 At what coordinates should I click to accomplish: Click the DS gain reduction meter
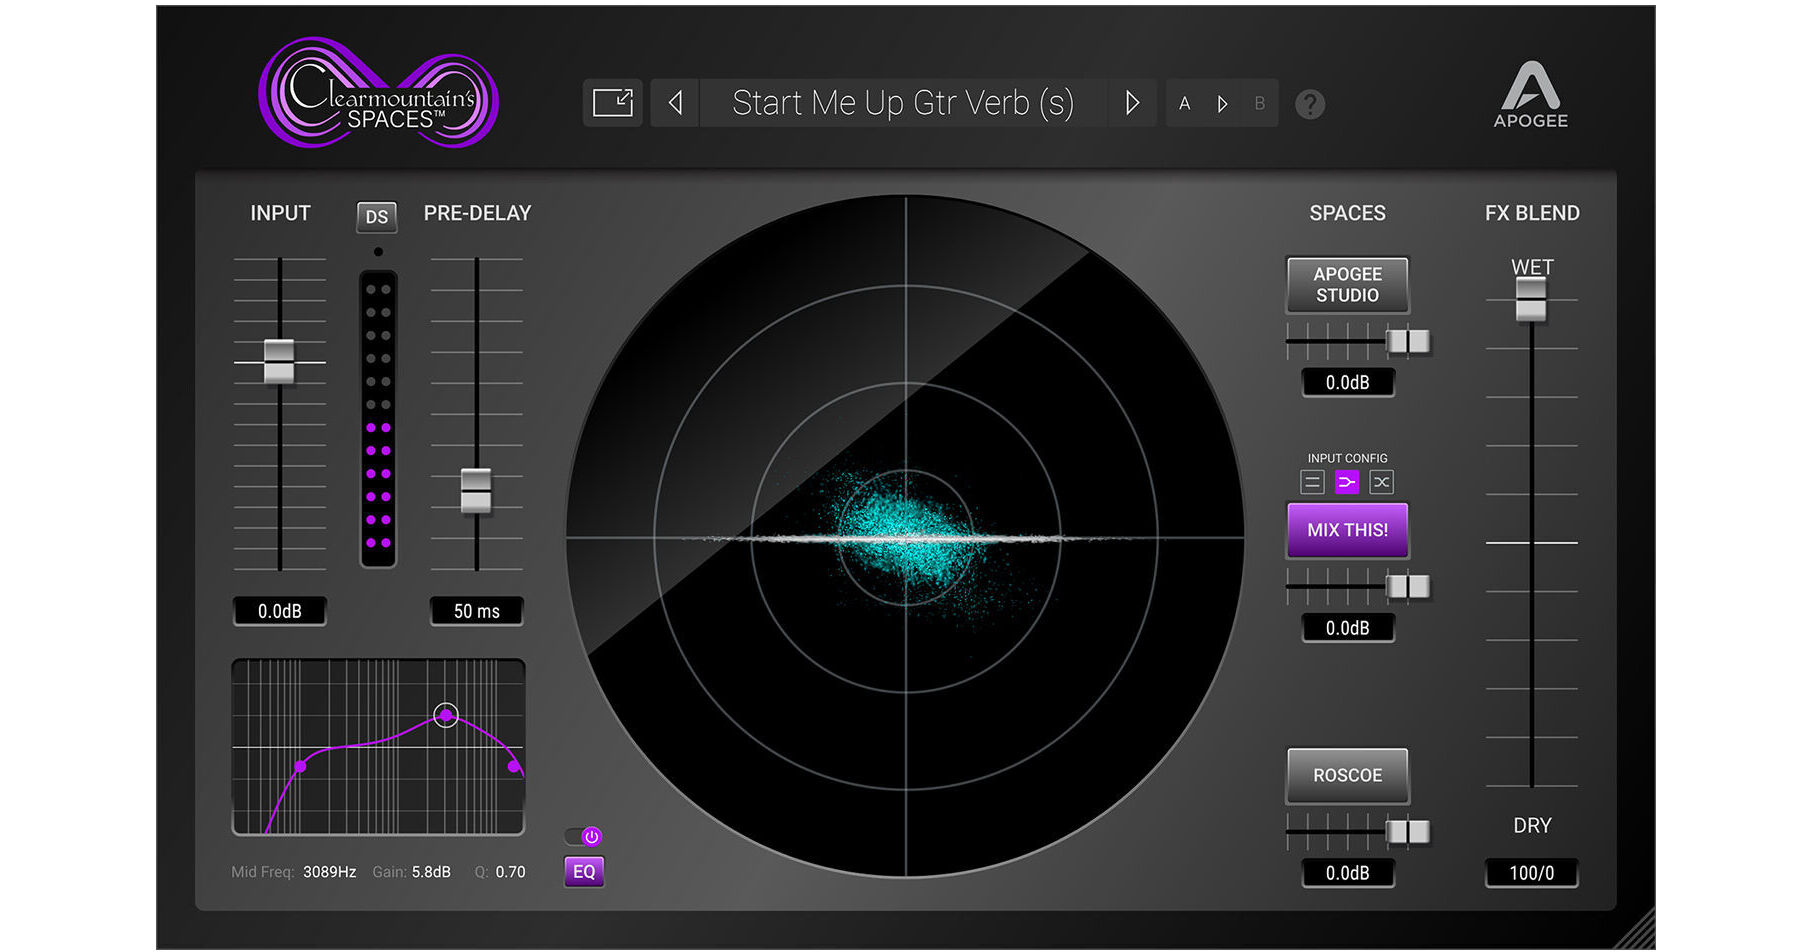378,419
